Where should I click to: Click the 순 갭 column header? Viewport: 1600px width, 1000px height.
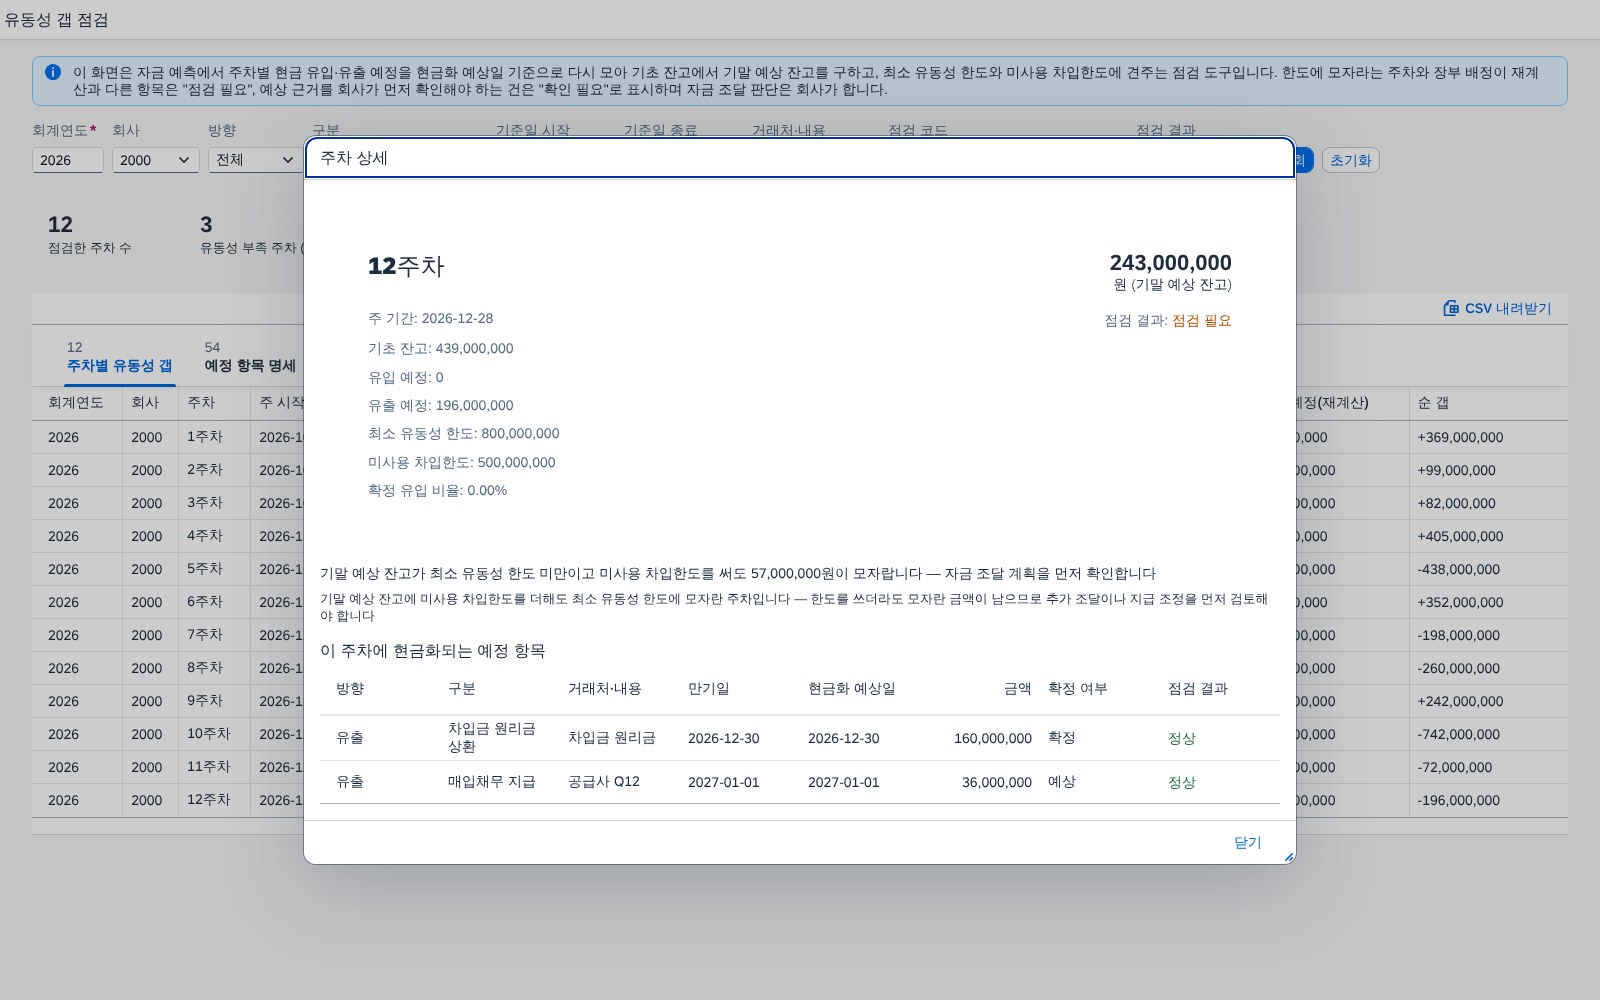click(x=1433, y=403)
